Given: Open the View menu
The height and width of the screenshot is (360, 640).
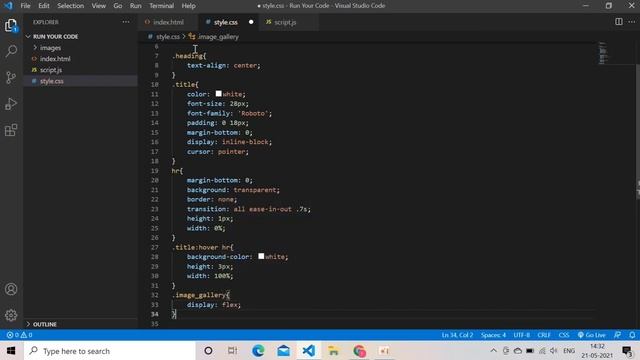Looking at the screenshot, I should click(98, 6).
